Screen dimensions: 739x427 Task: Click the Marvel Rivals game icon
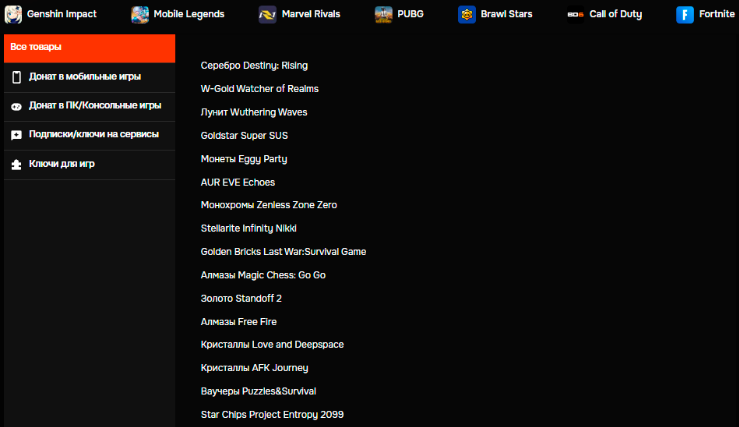267,15
